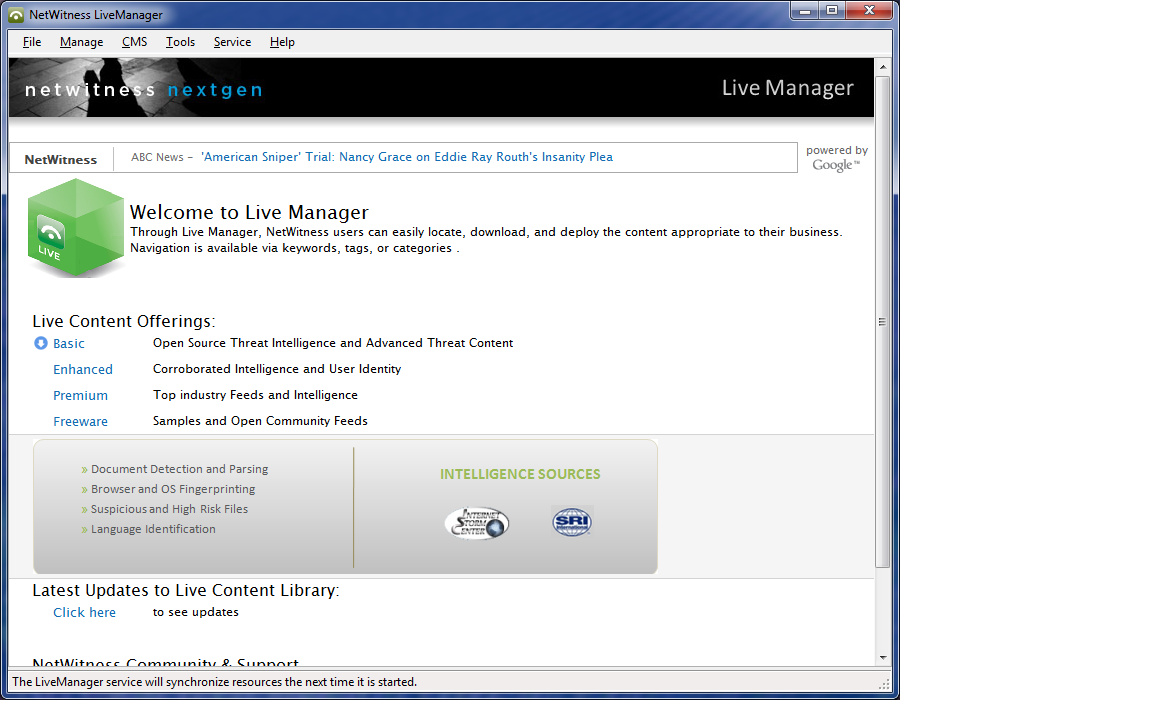Open the American Sniper Trial news headline
The height and width of the screenshot is (720, 1152).
pyautogui.click(x=411, y=157)
